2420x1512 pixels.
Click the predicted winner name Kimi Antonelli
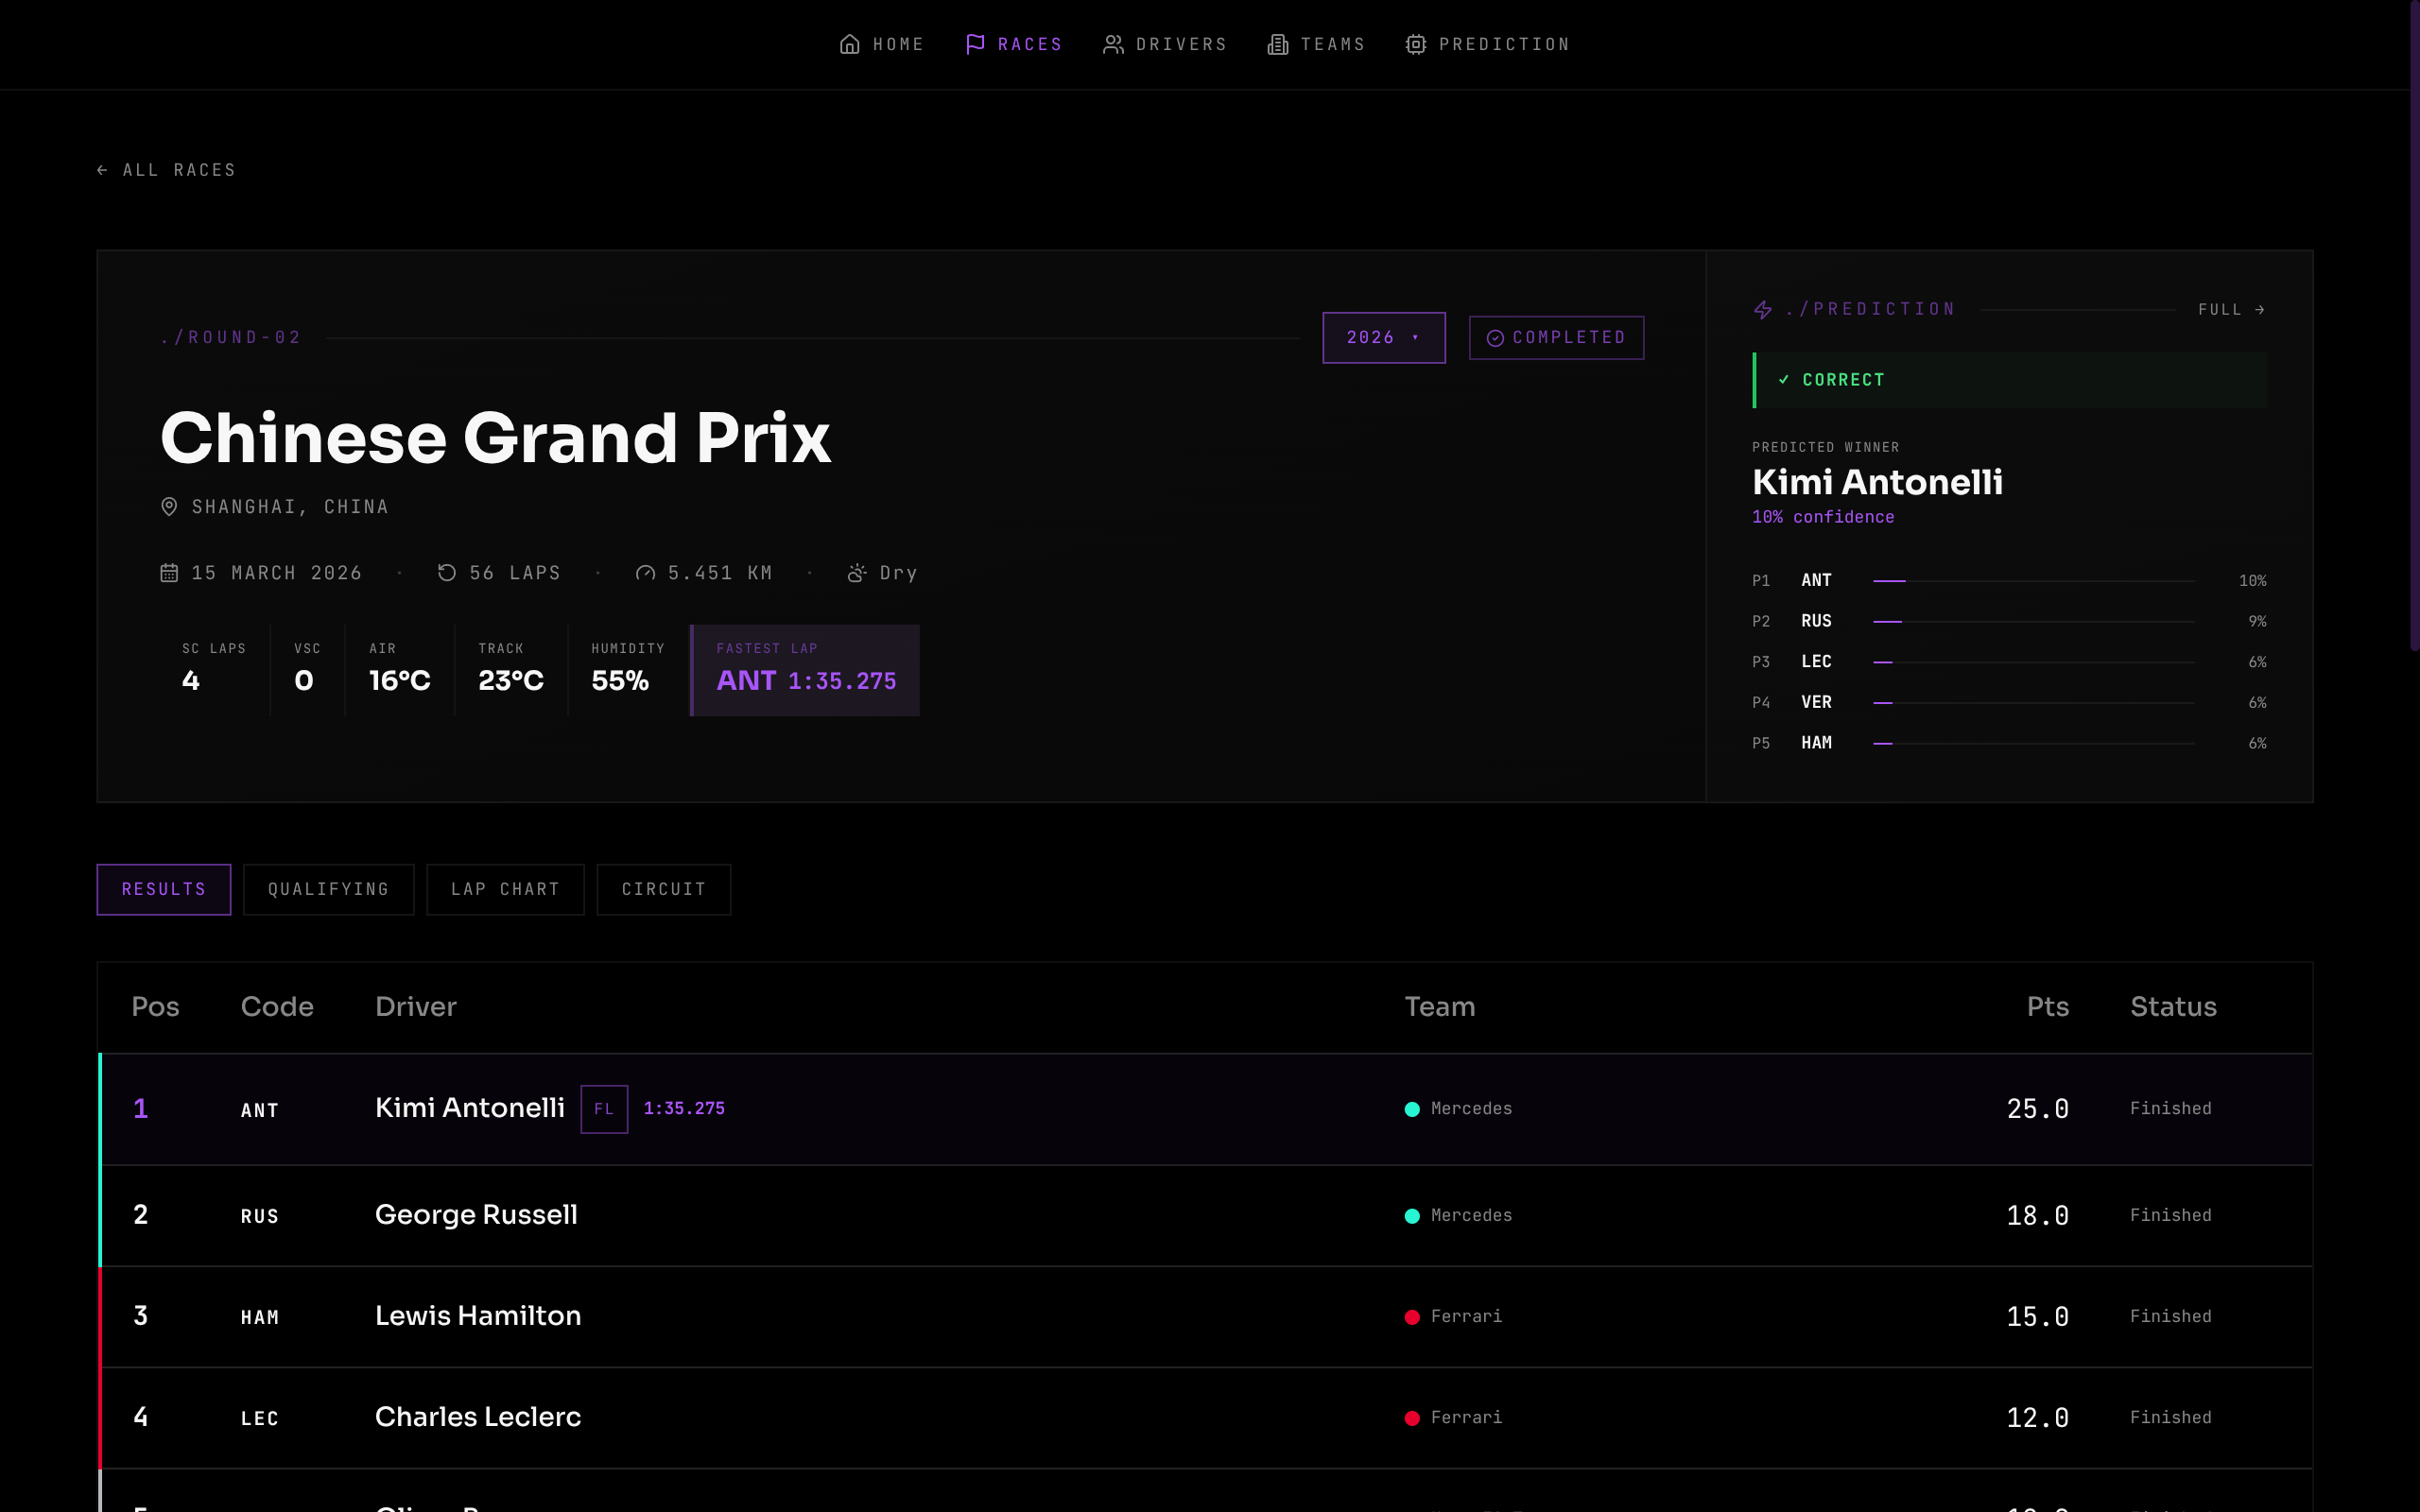point(1877,482)
